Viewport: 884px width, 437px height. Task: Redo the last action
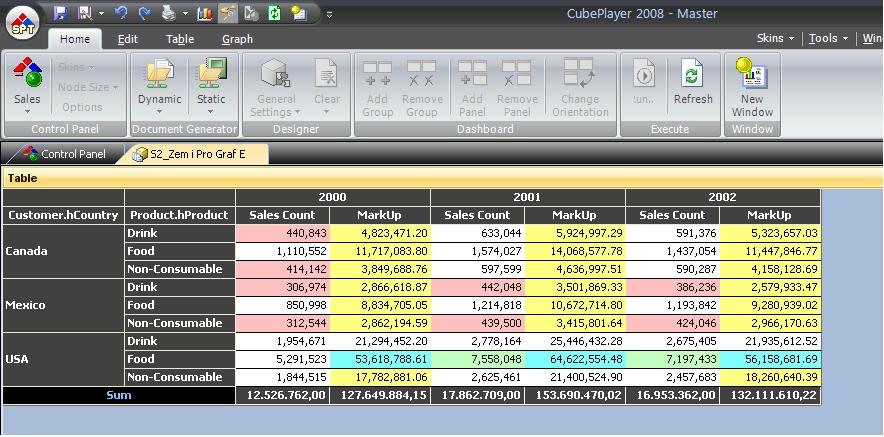(x=145, y=13)
